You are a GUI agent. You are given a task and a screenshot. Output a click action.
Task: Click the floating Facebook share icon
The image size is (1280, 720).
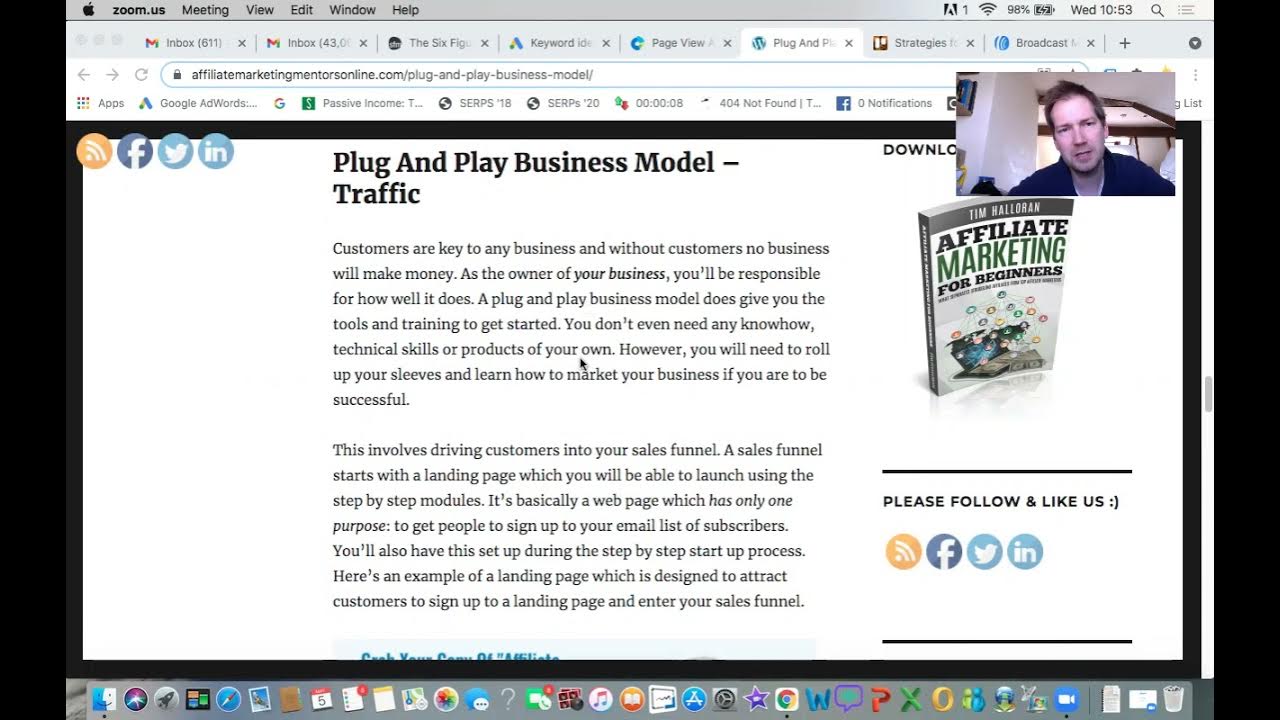click(x=135, y=151)
